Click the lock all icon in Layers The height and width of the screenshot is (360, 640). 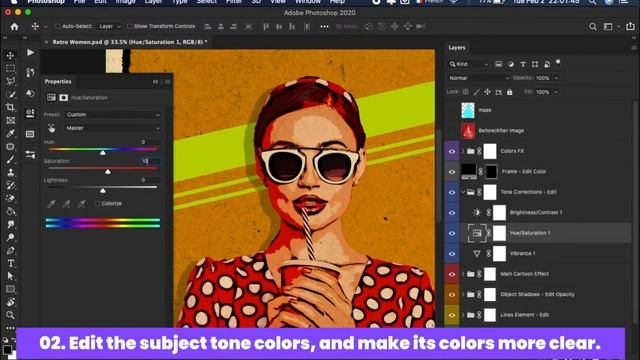coord(509,92)
